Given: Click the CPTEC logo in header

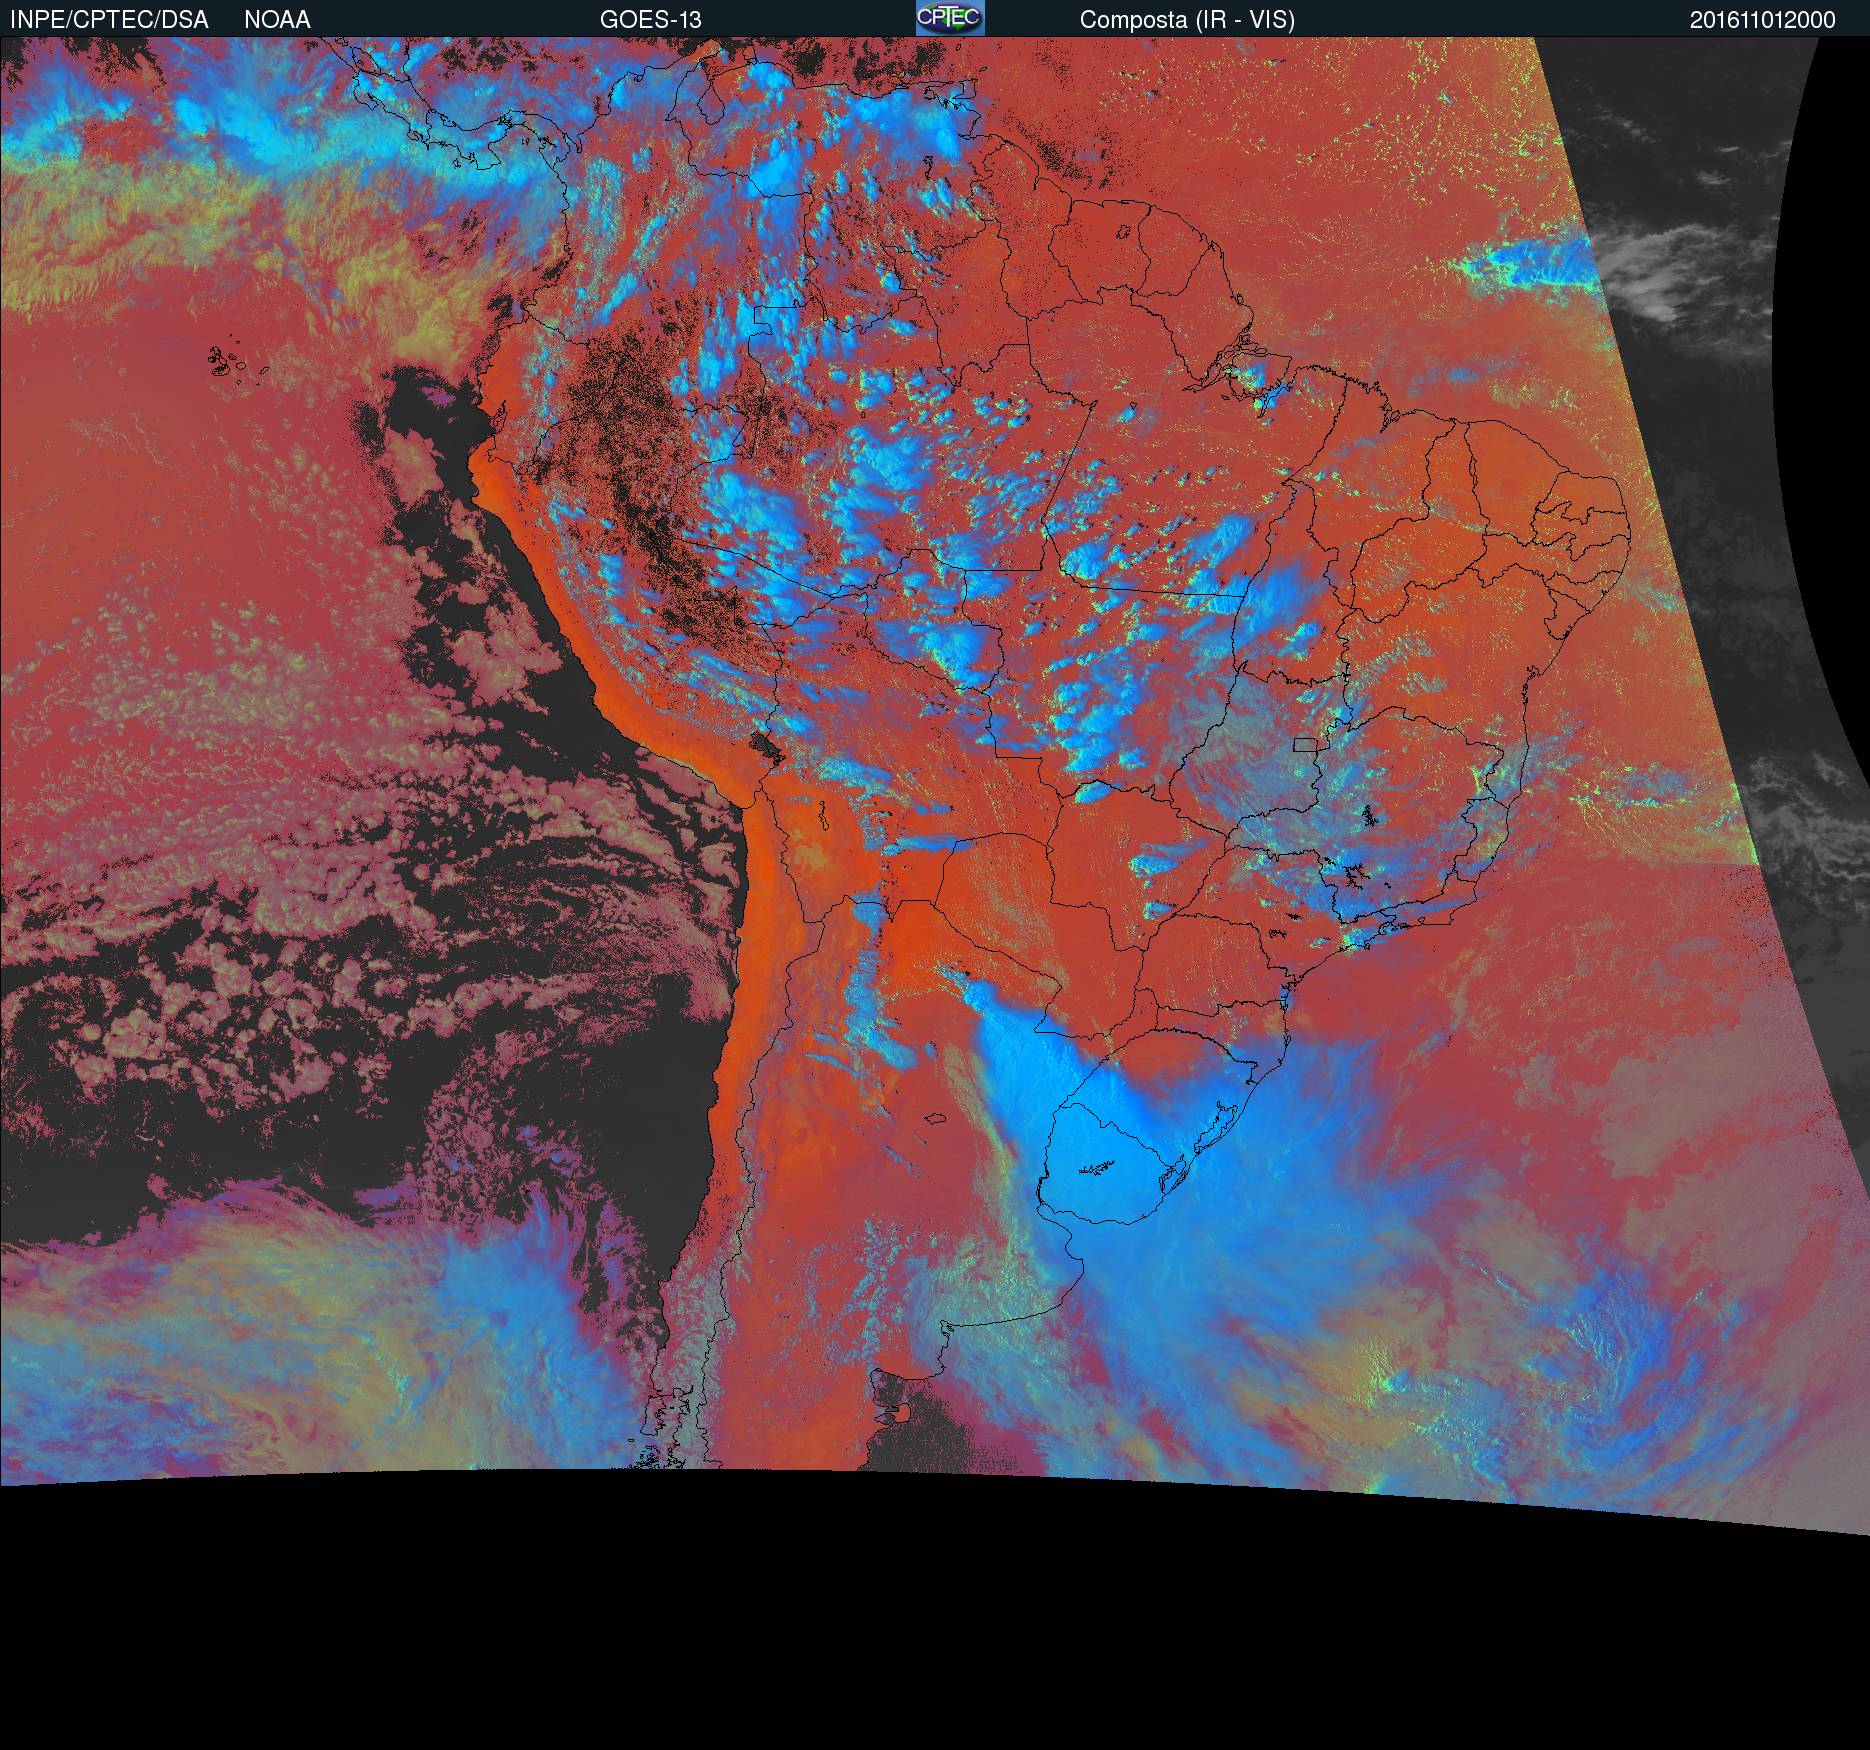Looking at the screenshot, I should (x=950, y=18).
